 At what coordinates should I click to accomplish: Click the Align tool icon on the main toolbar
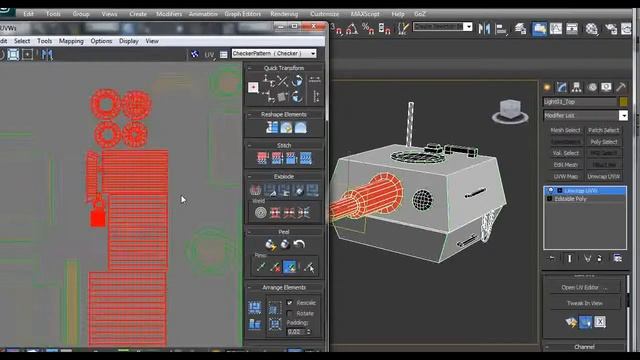point(501,29)
